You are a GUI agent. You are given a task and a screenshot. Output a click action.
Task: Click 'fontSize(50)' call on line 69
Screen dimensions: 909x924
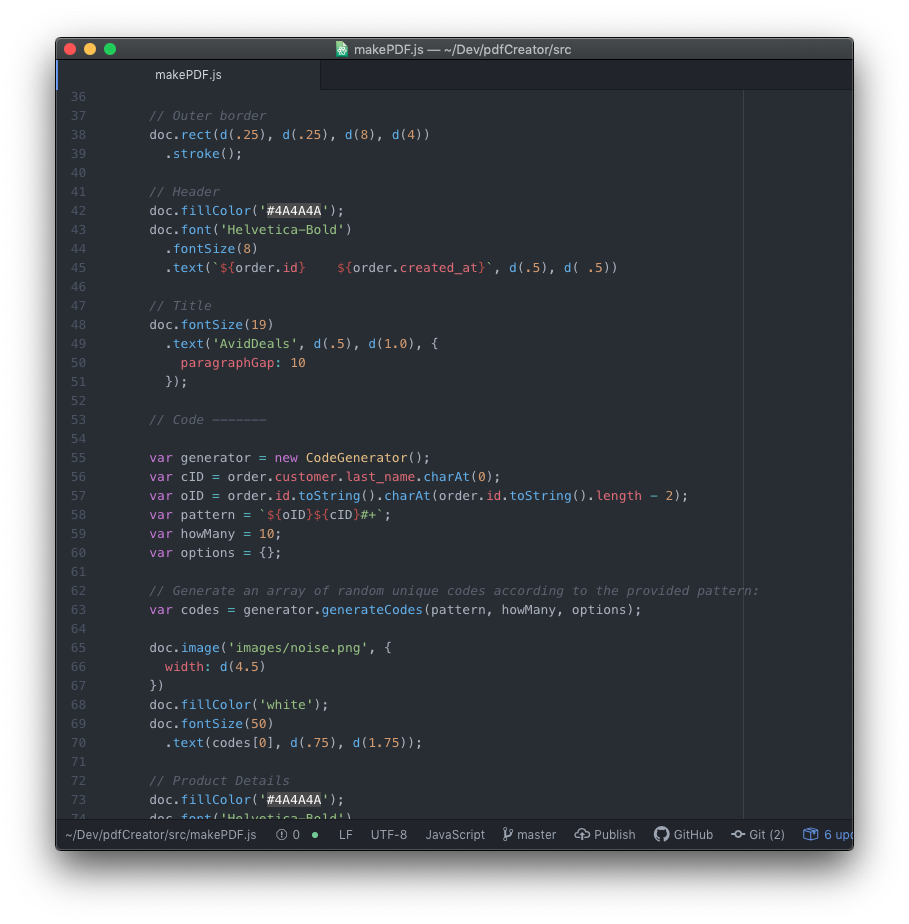coord(227,724)
